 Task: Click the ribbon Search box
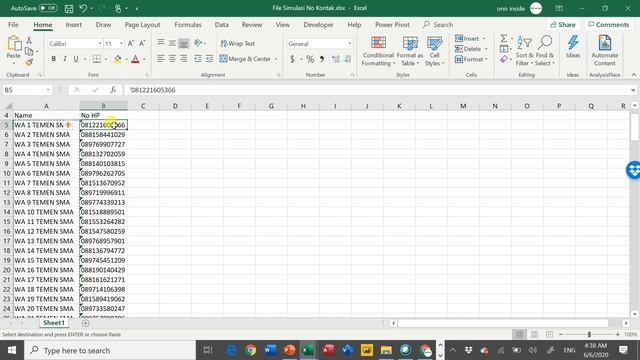(438, 24)
